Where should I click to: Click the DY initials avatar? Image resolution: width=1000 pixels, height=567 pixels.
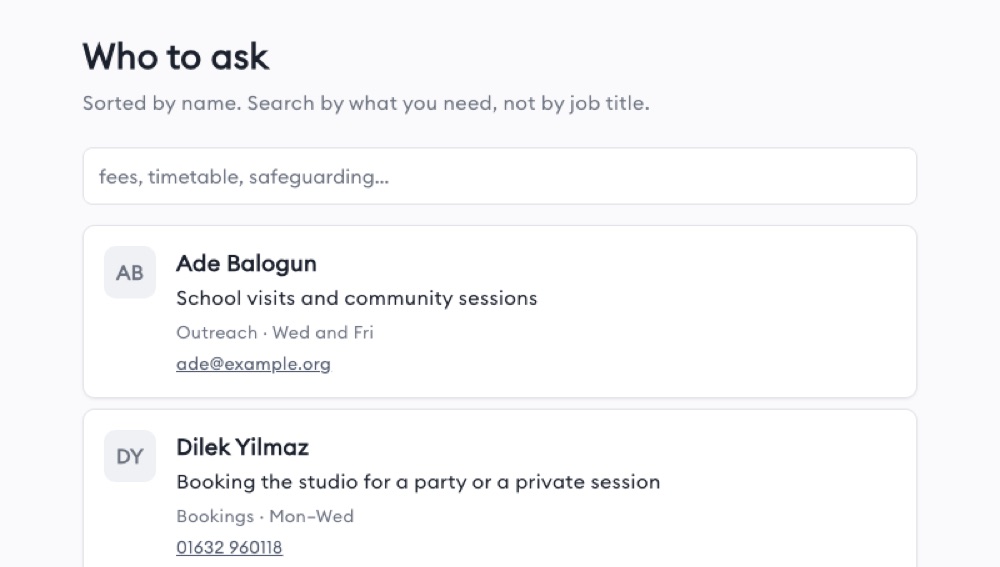coord(130,456)
